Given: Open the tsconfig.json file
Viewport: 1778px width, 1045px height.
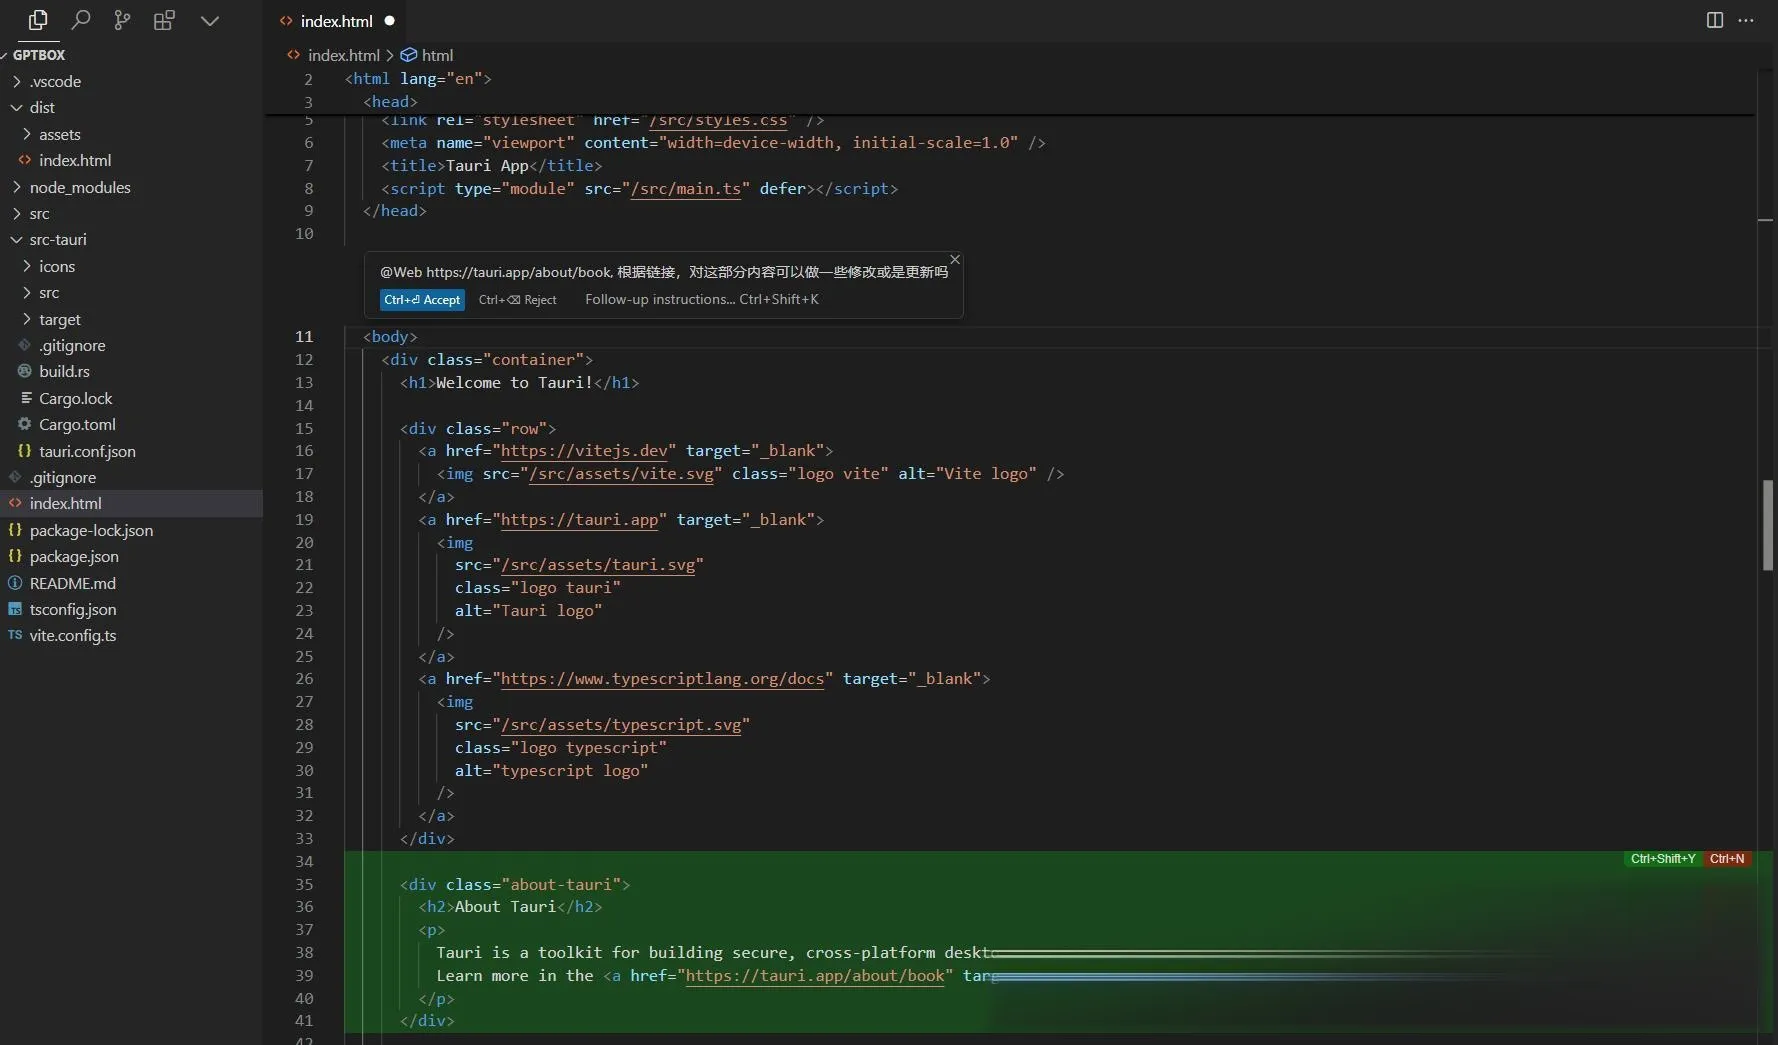Looking at the screenshot, I should 73,609.
